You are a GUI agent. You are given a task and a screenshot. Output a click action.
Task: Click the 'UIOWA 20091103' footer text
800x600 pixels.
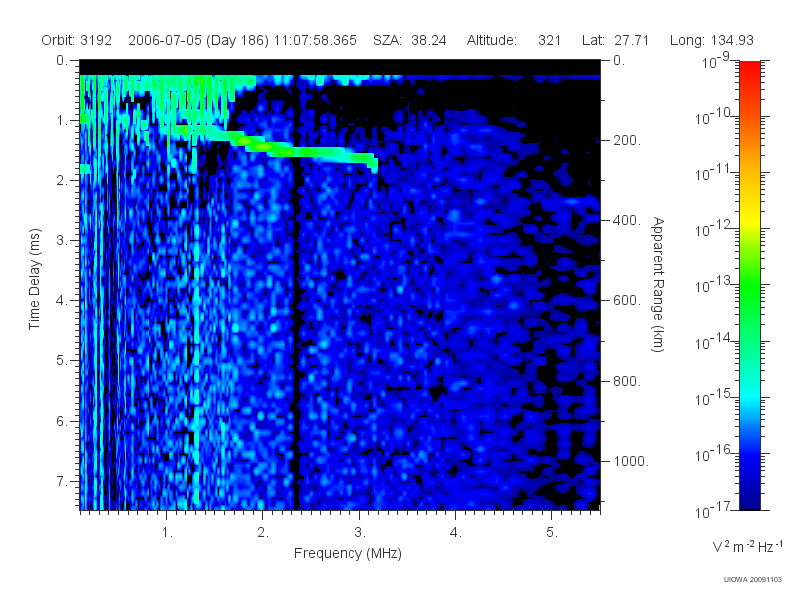[753, 580]
